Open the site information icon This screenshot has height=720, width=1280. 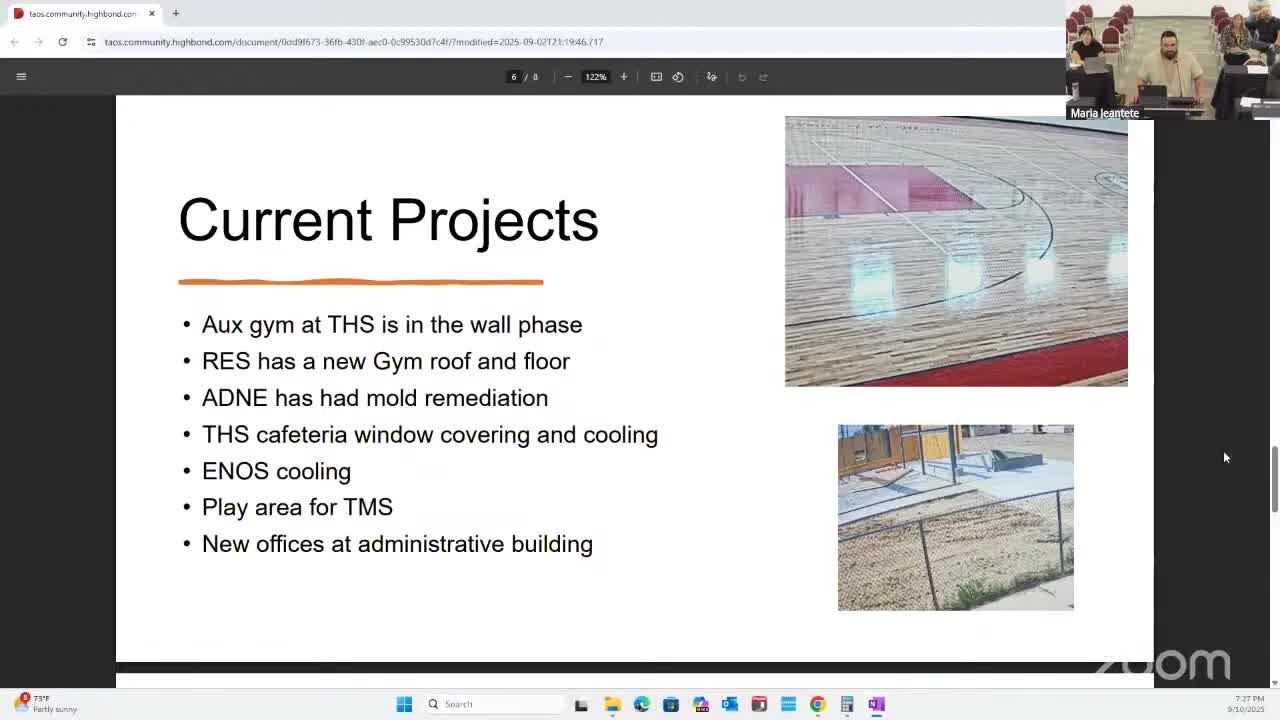click(x=91, y=42)
